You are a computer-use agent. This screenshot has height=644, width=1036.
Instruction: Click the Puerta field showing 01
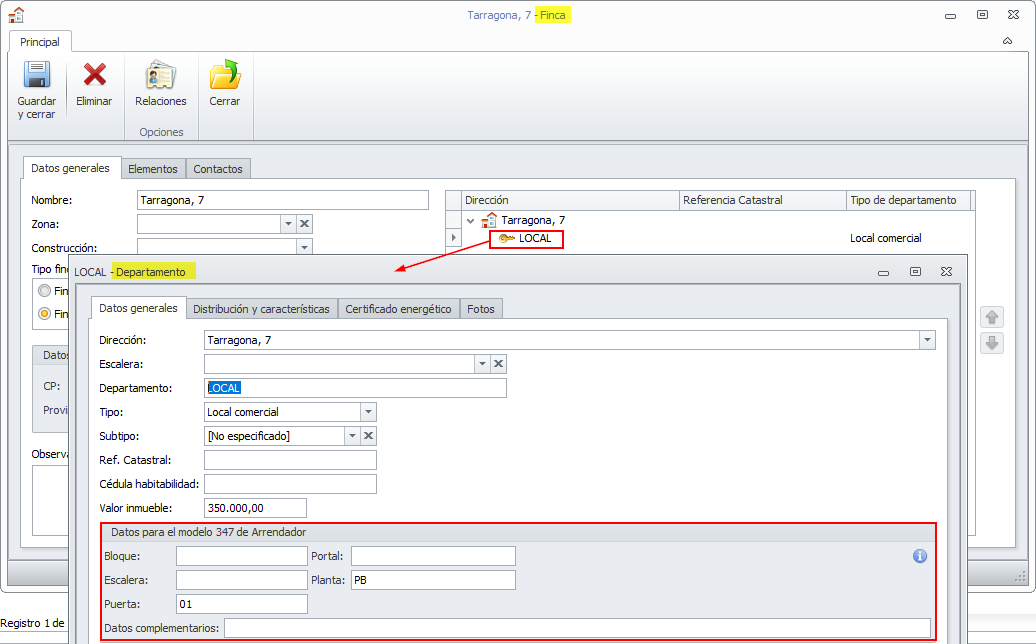point(242,604)
